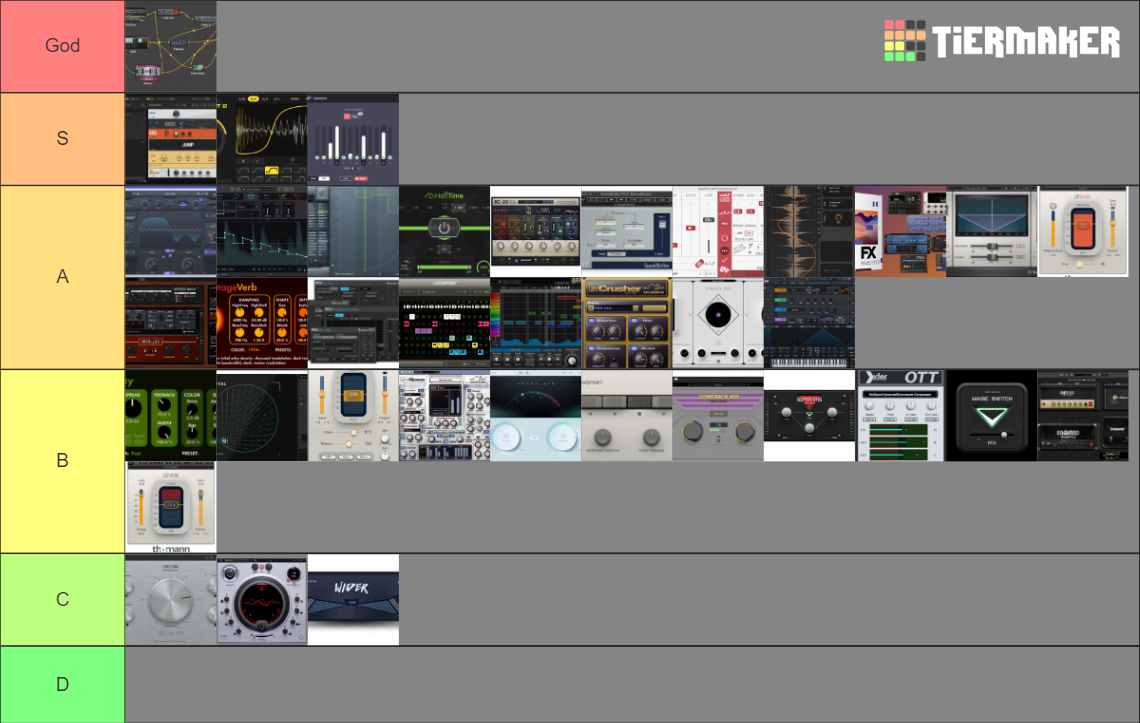
Task: Click the node-graph plugin in God tier
Action: click(x=171, y=46)
